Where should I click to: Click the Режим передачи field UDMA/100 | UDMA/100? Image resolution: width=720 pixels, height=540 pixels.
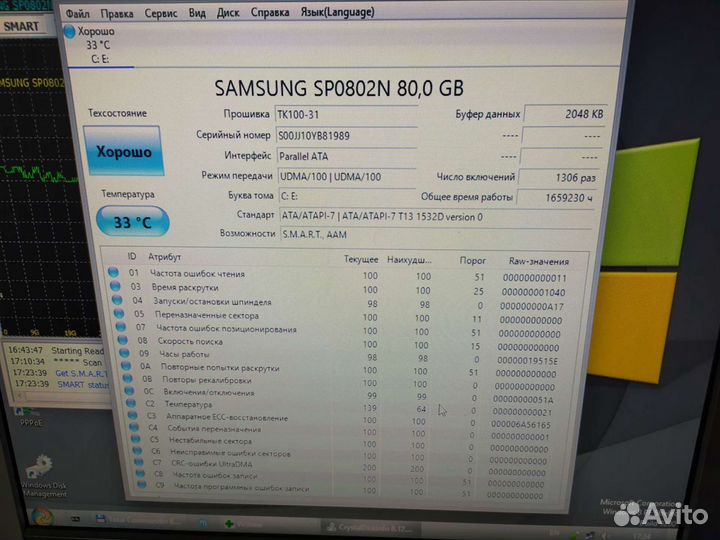347,176
